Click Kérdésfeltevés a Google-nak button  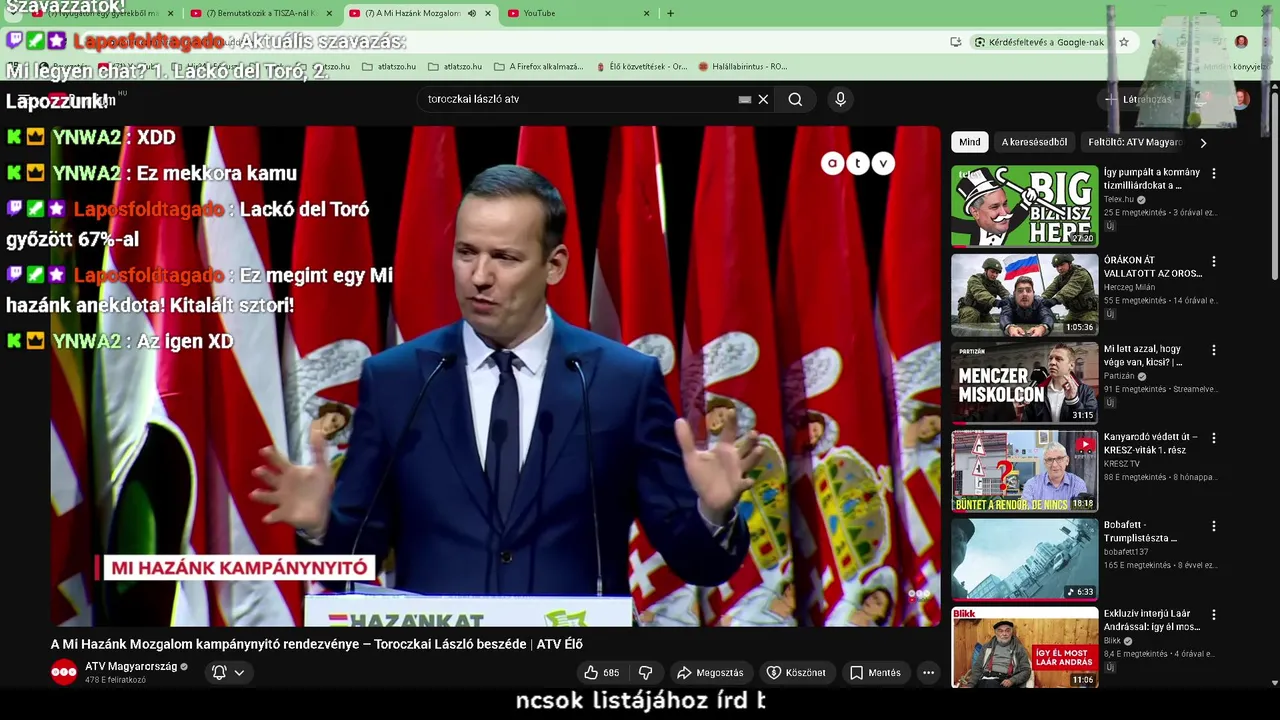(x=1039, y=42)
